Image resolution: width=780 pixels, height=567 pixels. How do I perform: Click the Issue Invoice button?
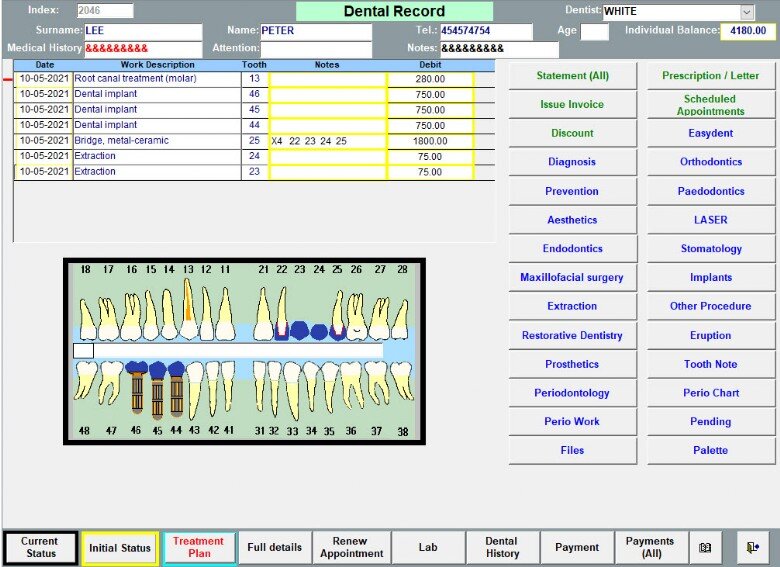tap(572, 104)
